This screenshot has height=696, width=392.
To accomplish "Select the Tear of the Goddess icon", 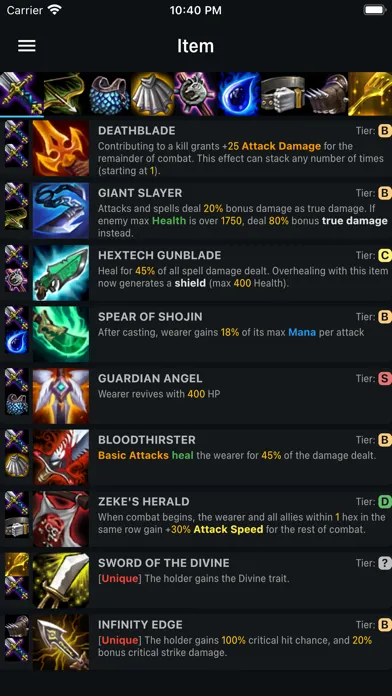I will 239,94.
